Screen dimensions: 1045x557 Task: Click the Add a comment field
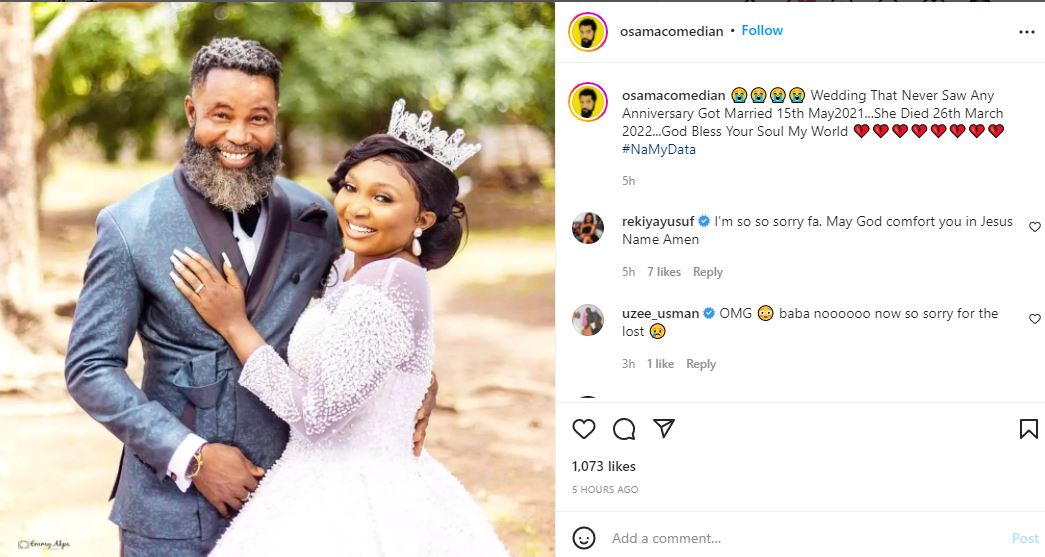800,538
